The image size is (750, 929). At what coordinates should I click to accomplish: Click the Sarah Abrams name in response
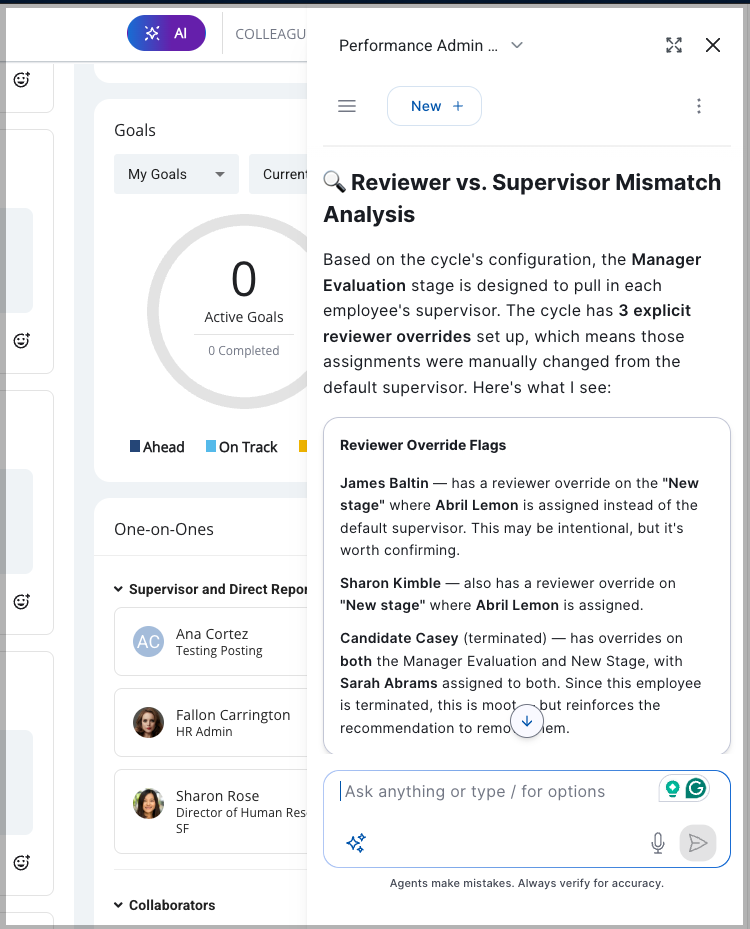[x=389, y=684]
